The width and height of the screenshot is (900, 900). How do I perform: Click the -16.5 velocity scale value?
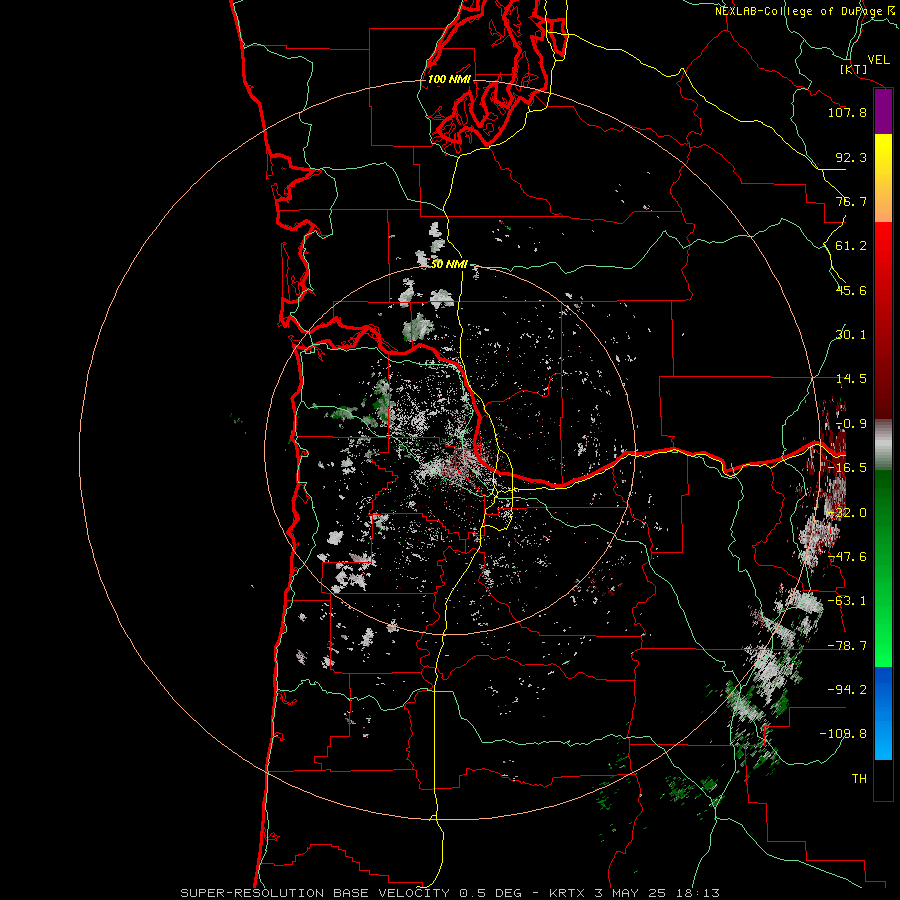pos(847,468)
